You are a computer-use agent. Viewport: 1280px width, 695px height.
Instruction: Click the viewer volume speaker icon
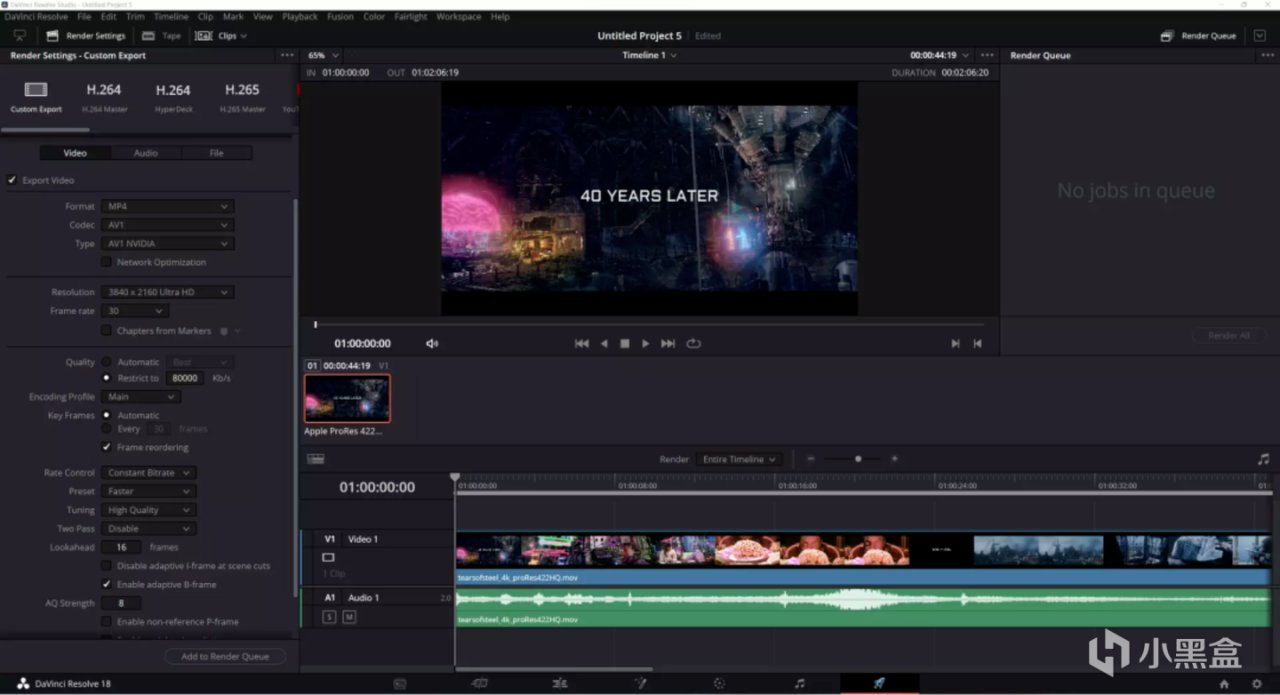(432, 343)
